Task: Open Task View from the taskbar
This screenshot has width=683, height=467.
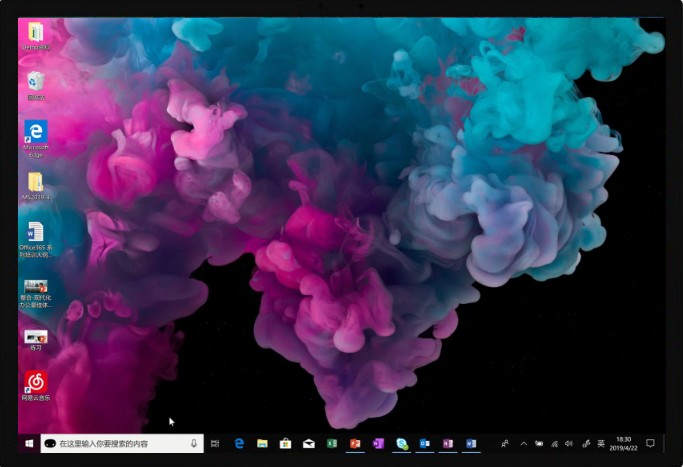Action: coord(215,443)
